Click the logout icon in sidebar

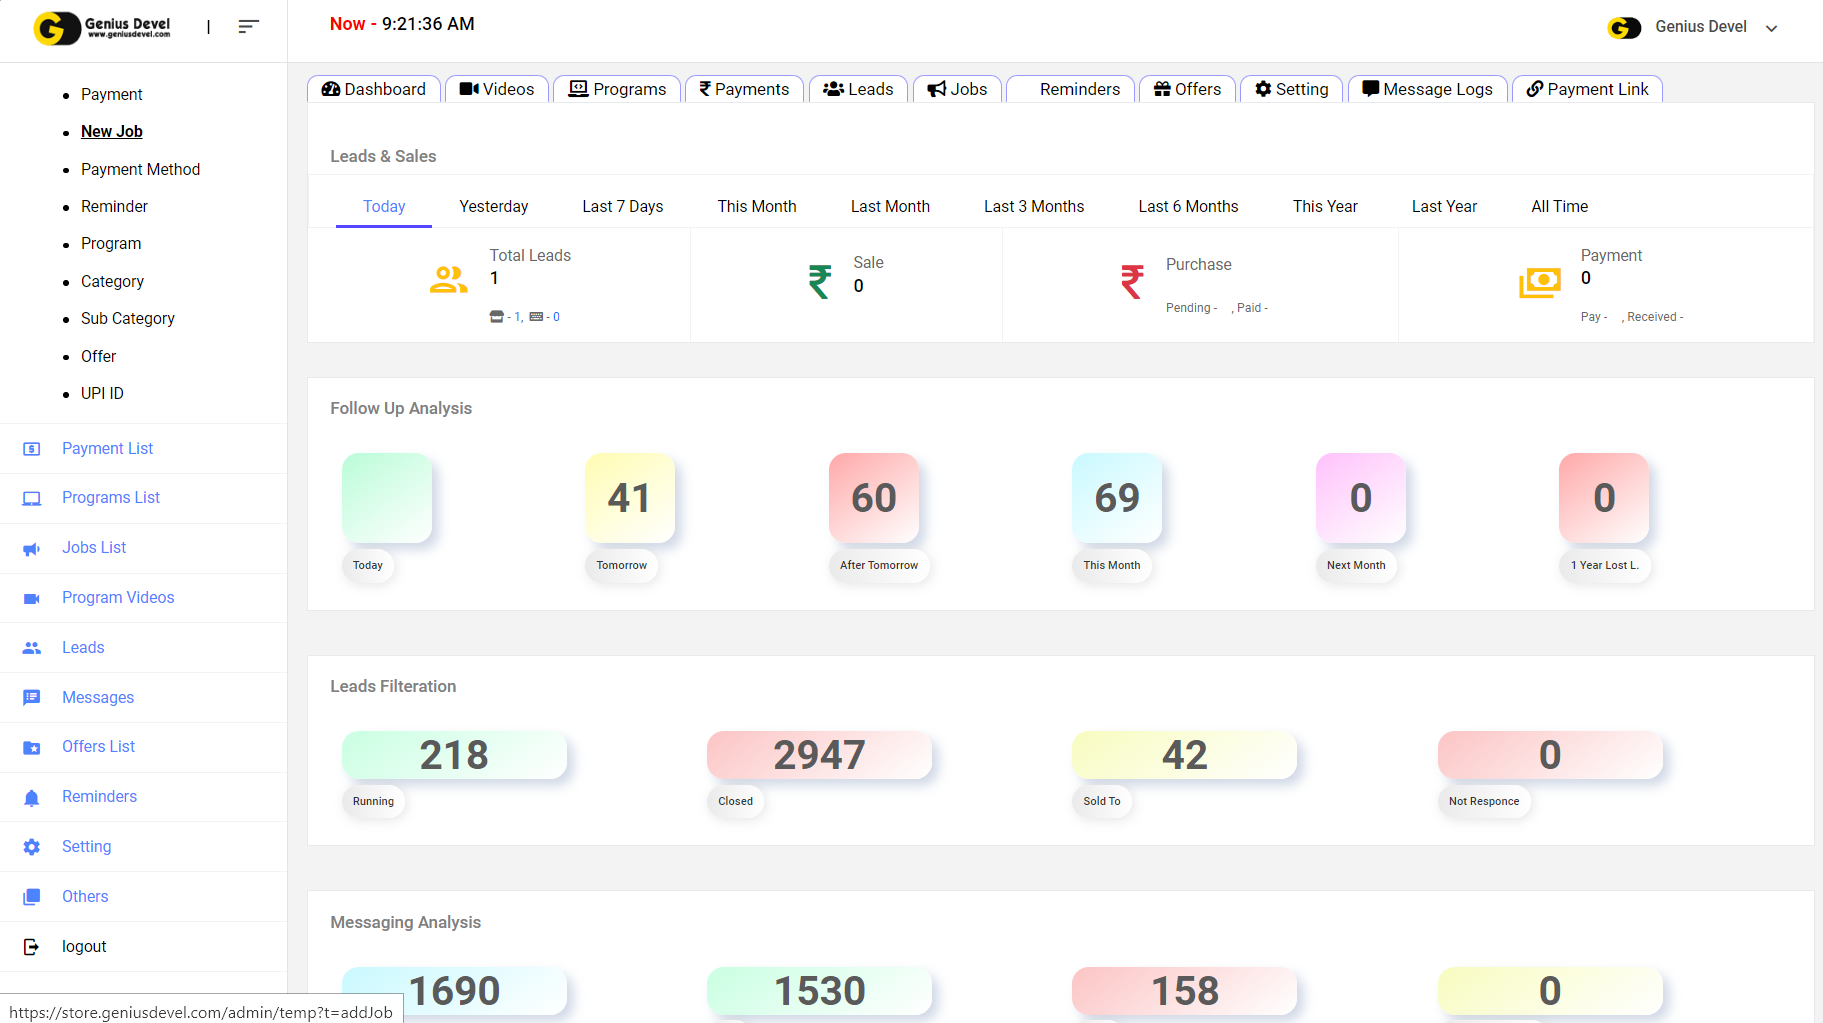[32, 947]
